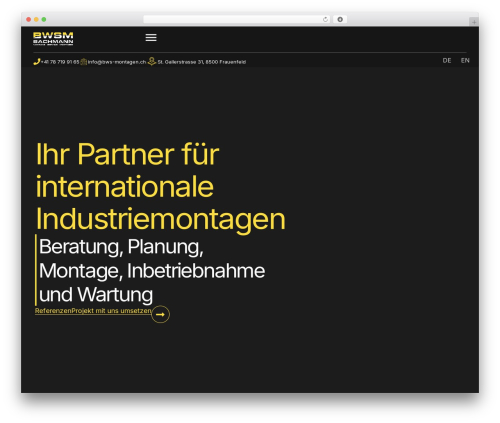Click the circular arrow button

pos(160,314)
